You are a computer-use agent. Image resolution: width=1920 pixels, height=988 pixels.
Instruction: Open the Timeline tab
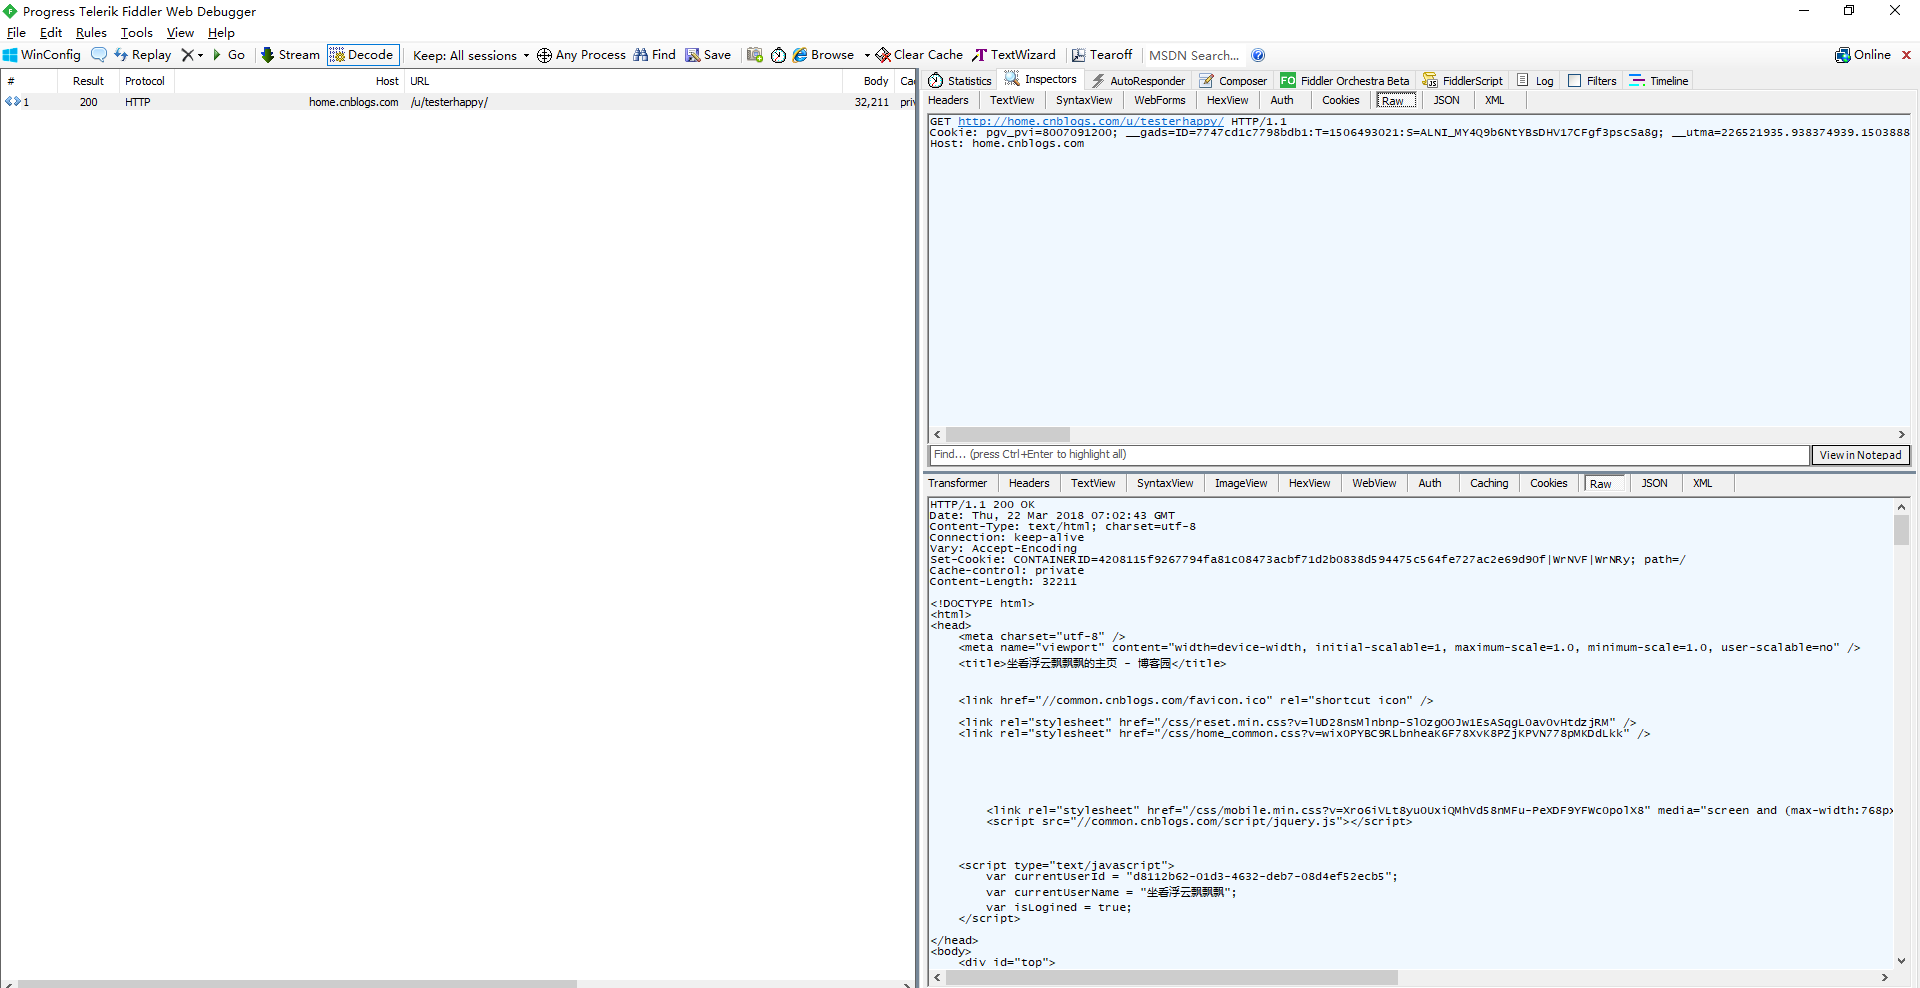[1658, 81]
